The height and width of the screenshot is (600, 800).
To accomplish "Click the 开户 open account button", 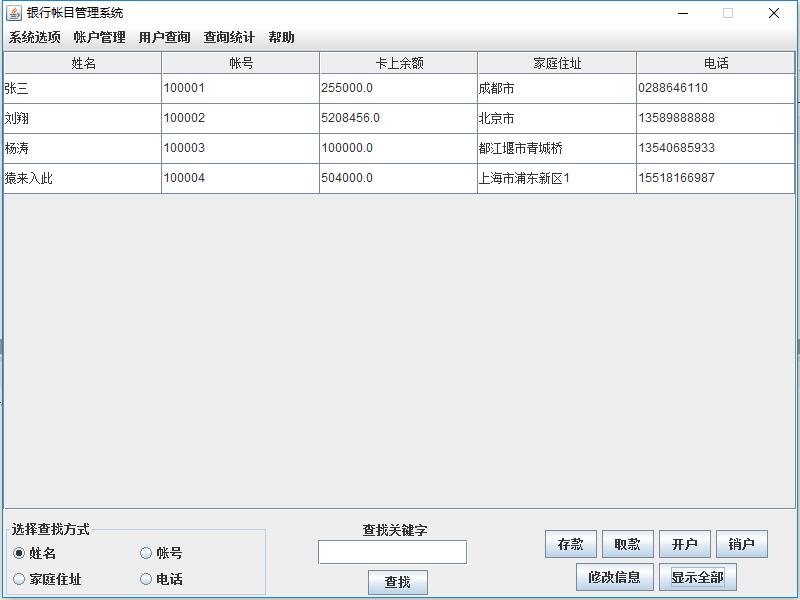I will pos(686,543).
